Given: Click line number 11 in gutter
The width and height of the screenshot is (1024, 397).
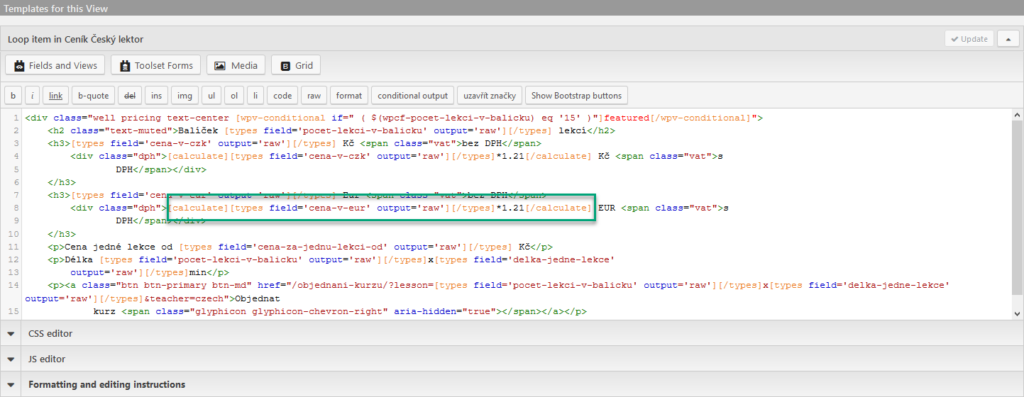Looking at the screenshot, I should 14,246.
